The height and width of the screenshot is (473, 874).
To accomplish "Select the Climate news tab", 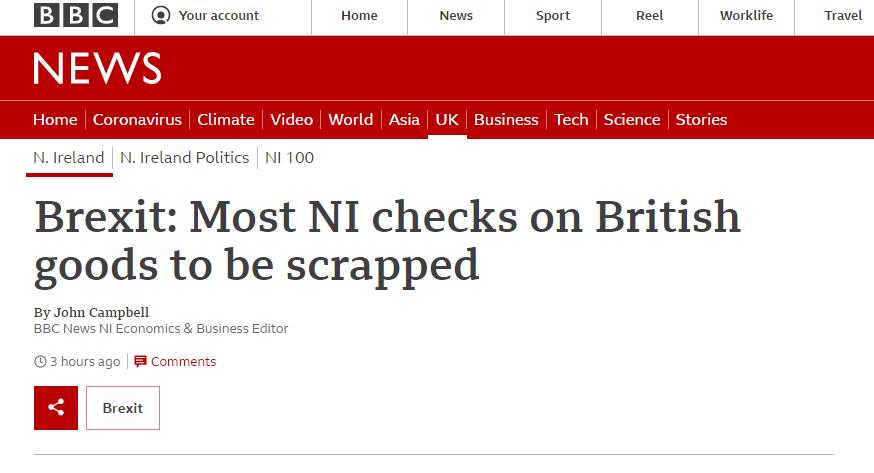I will pos(225,119).
